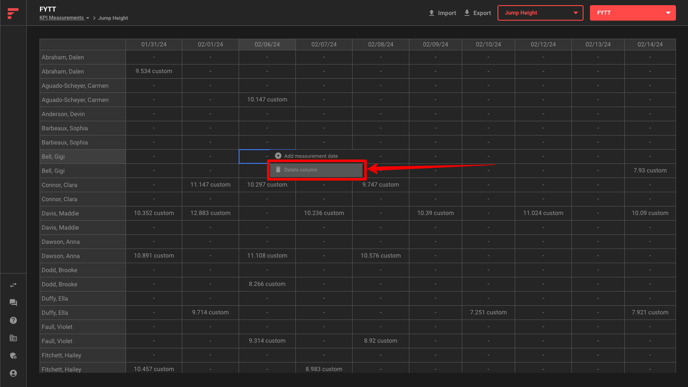
Task: Click the 10.147 custom cell
Action: coord(267,100)
